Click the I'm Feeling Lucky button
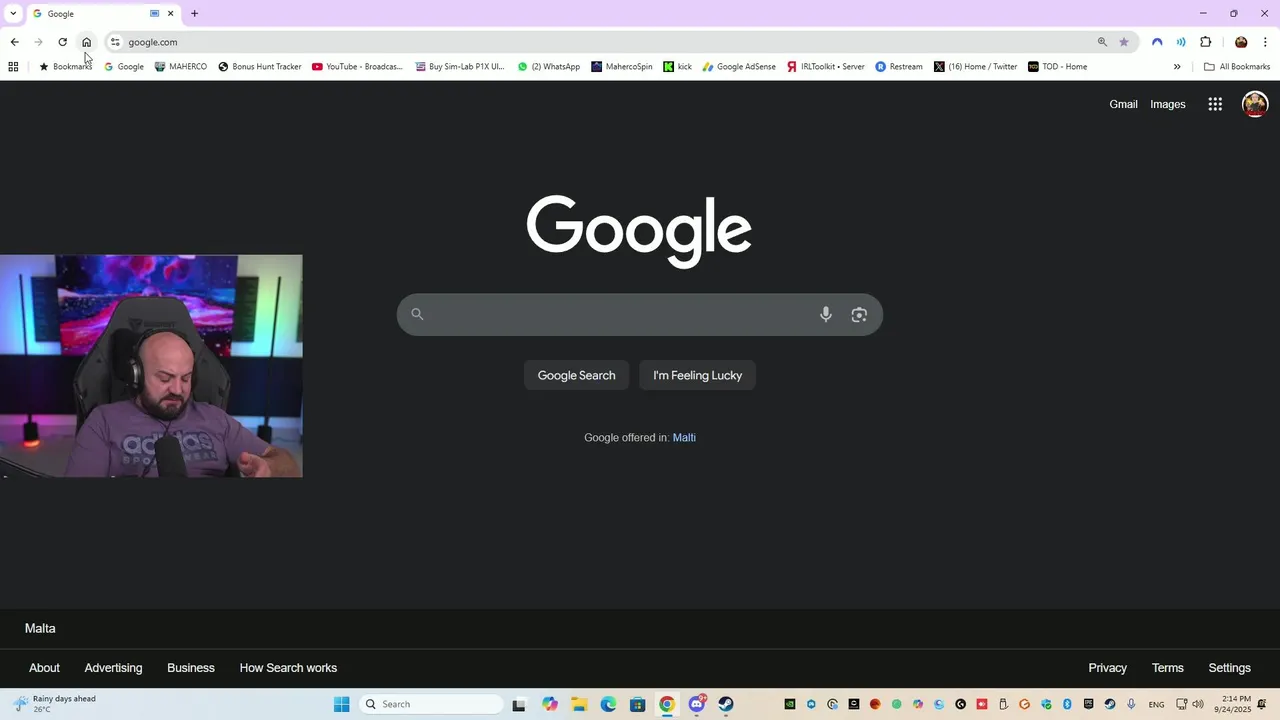The height and width of the screenshot is (720, 1280). click(697, 375)
